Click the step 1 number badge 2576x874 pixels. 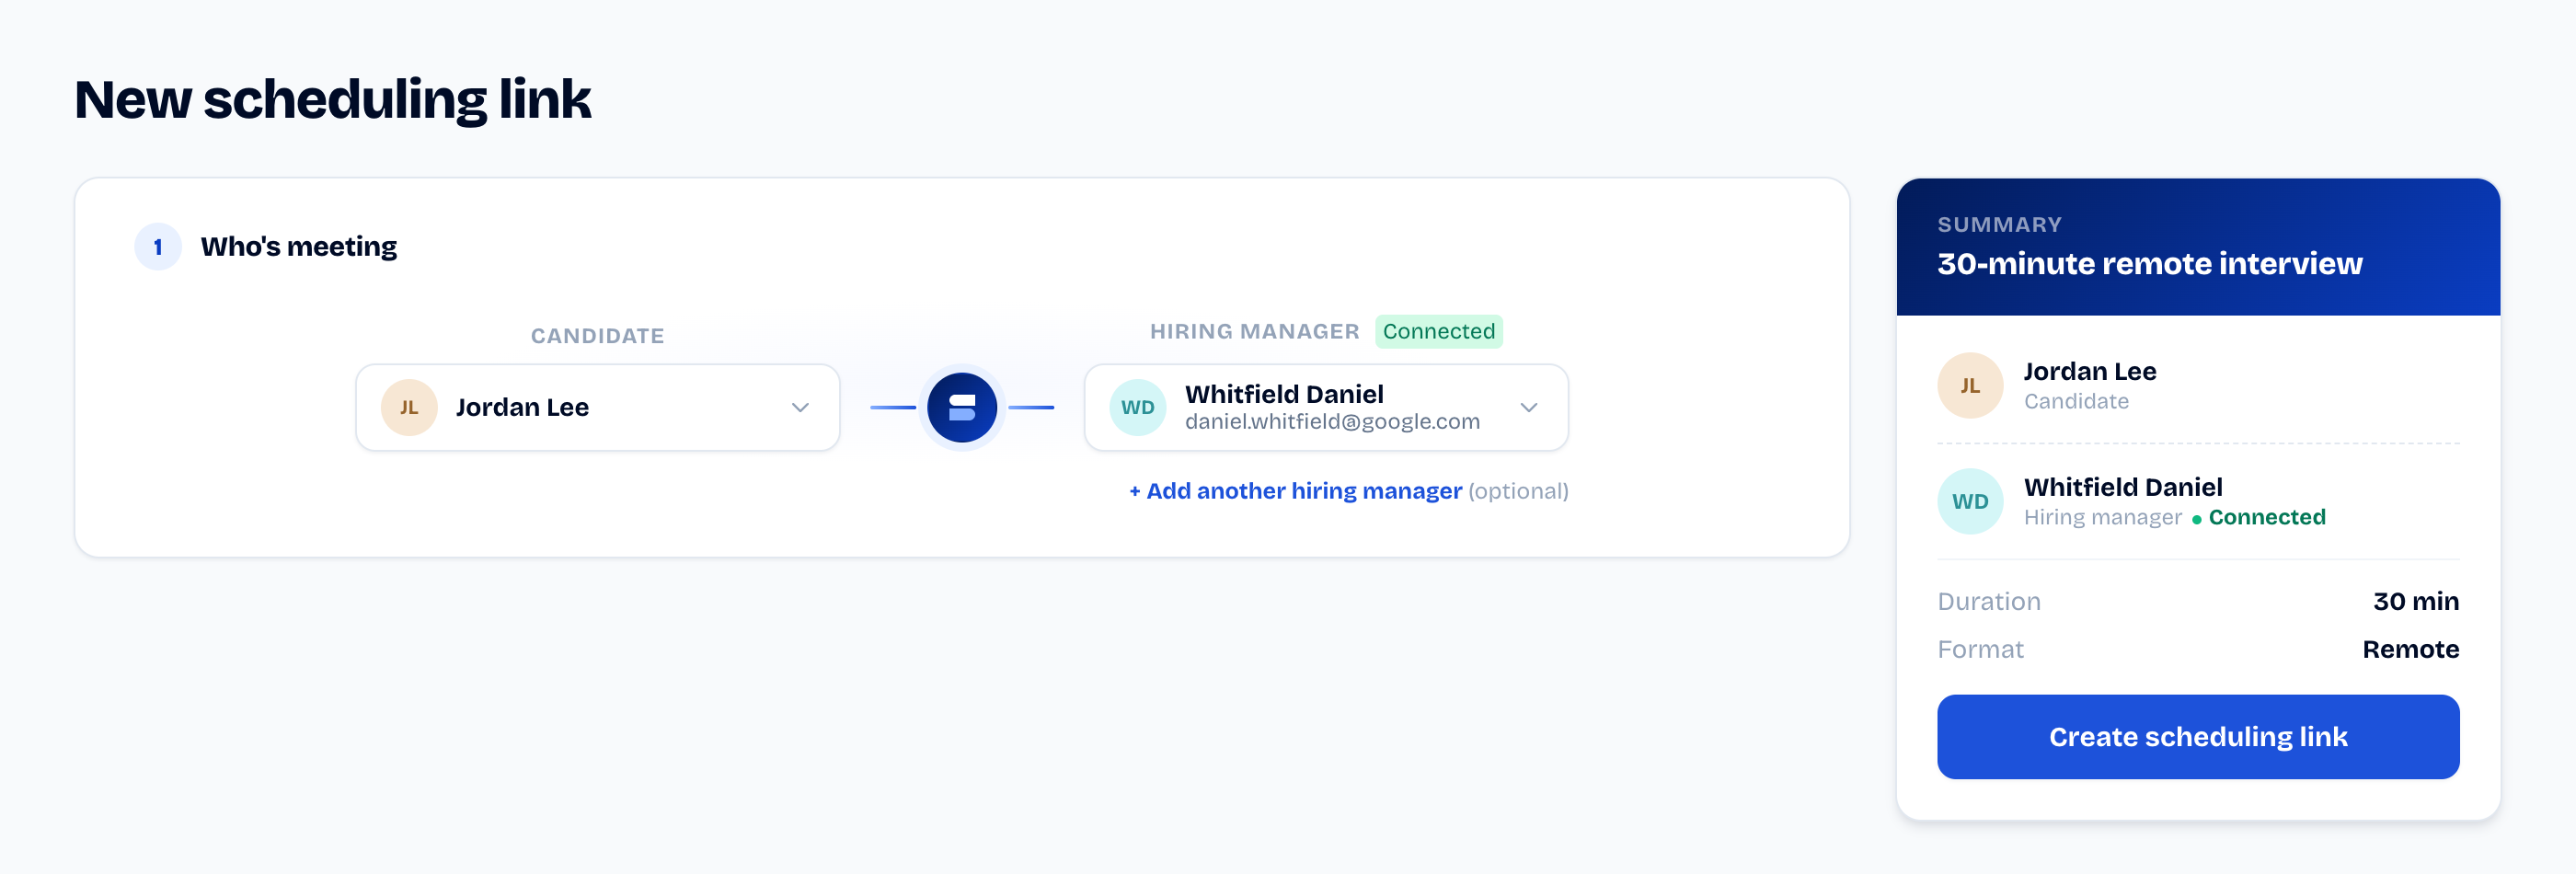[x=158, y=247]
